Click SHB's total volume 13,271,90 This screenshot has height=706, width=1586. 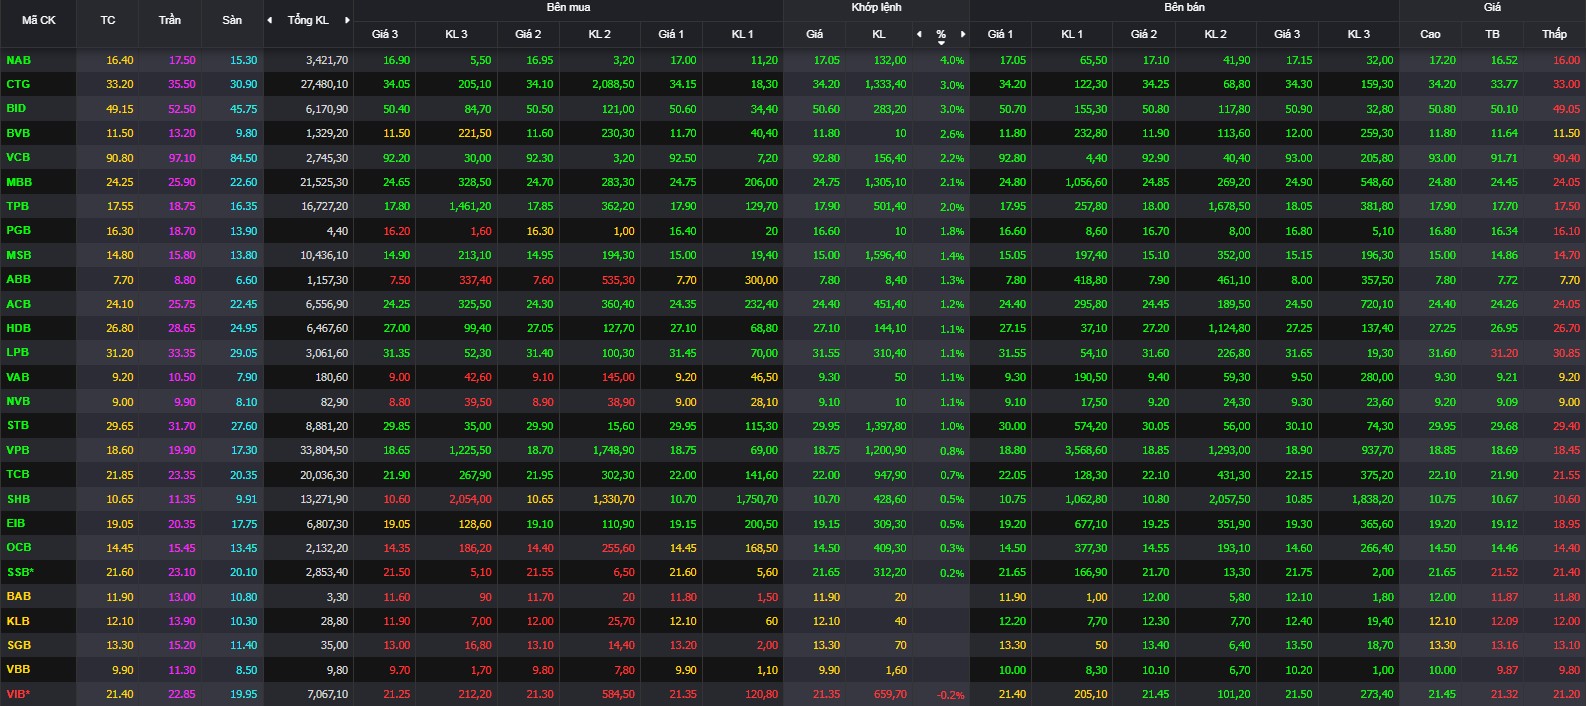tap(324, 500)
